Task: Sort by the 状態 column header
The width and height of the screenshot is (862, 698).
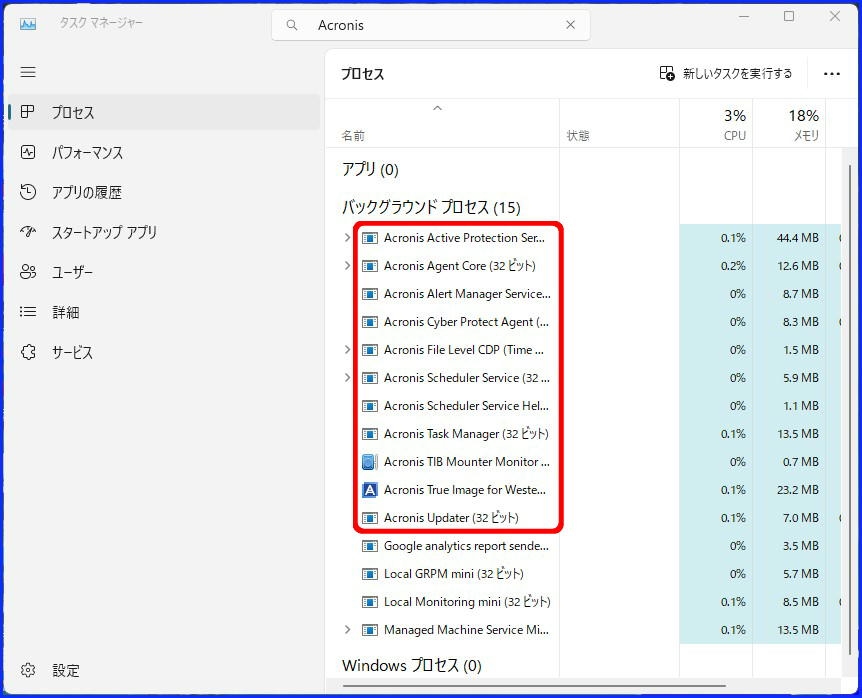Action: click(619, 124)
